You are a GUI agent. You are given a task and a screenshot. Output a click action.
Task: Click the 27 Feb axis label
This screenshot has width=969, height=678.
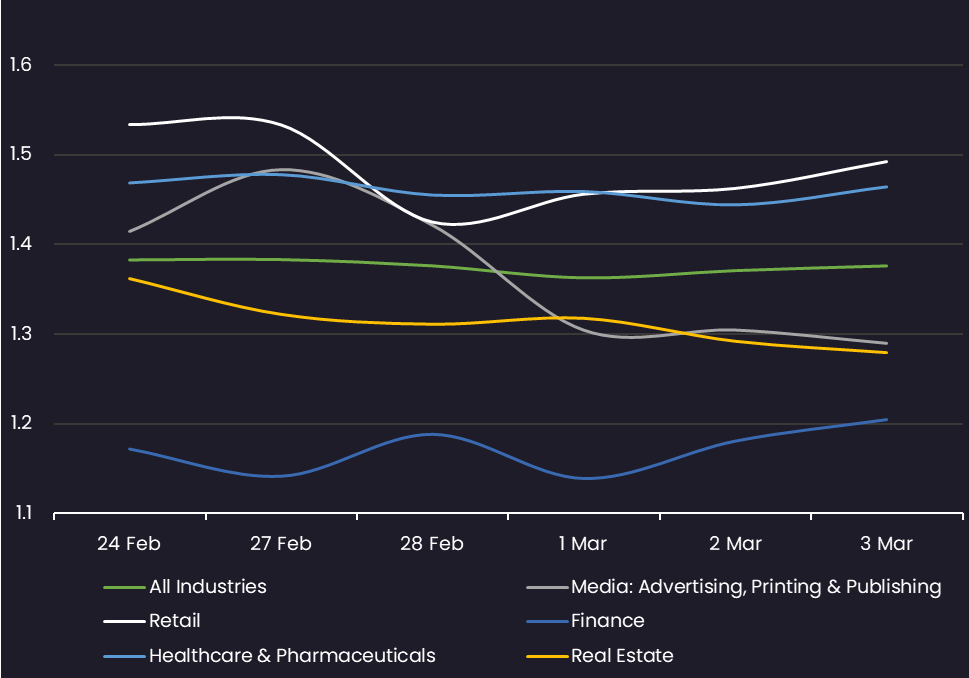coord(281,544)
